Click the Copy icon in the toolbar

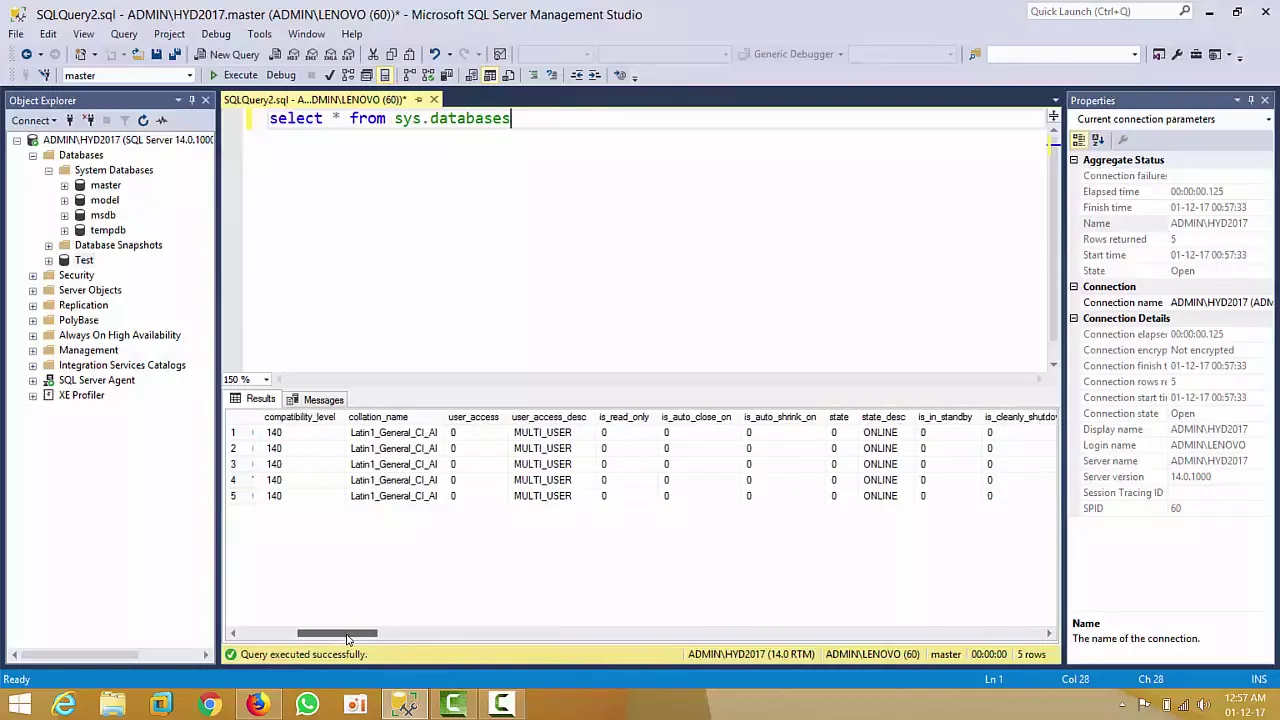pyautogui.click(x=391, y=54)
